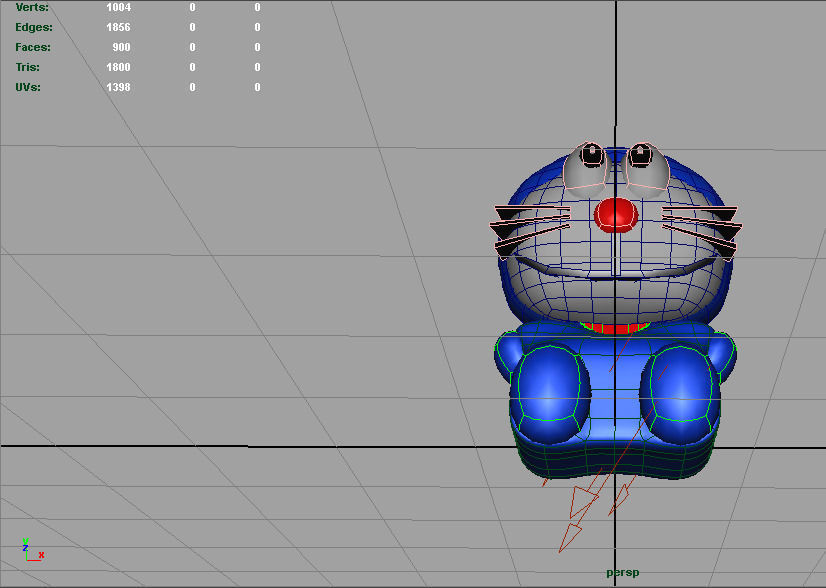Select the Verts count value 1004
Viewport: 826px width, 588px height.
point(118,7)
